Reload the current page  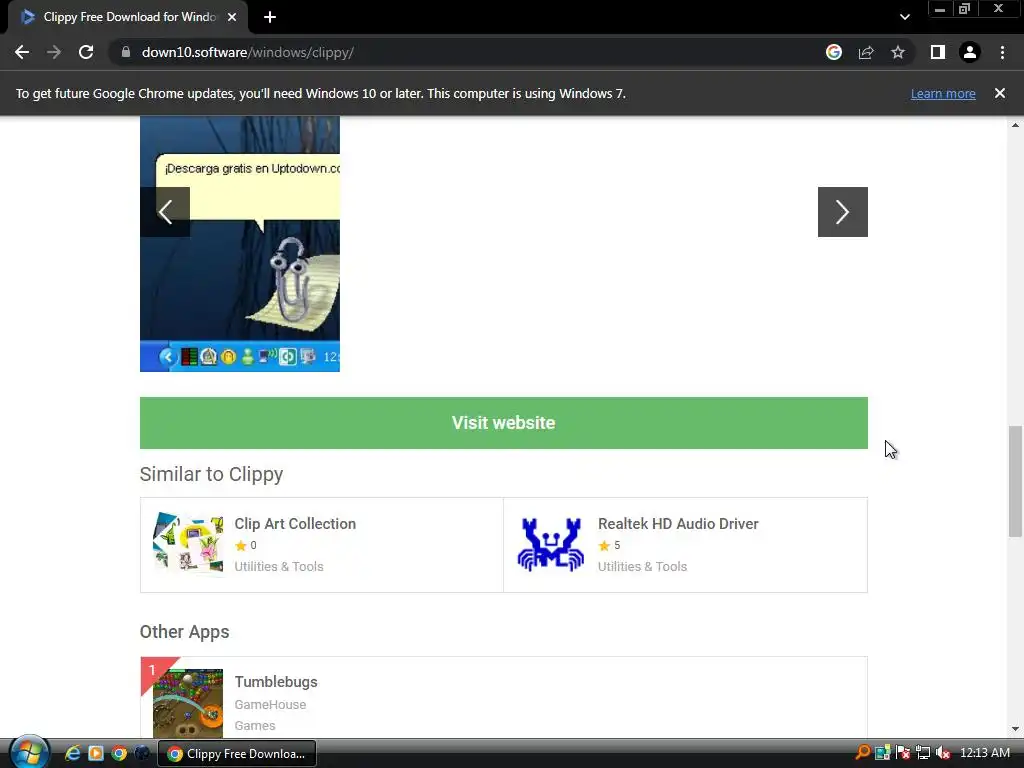pyautogui.click(x=86, y=52)
